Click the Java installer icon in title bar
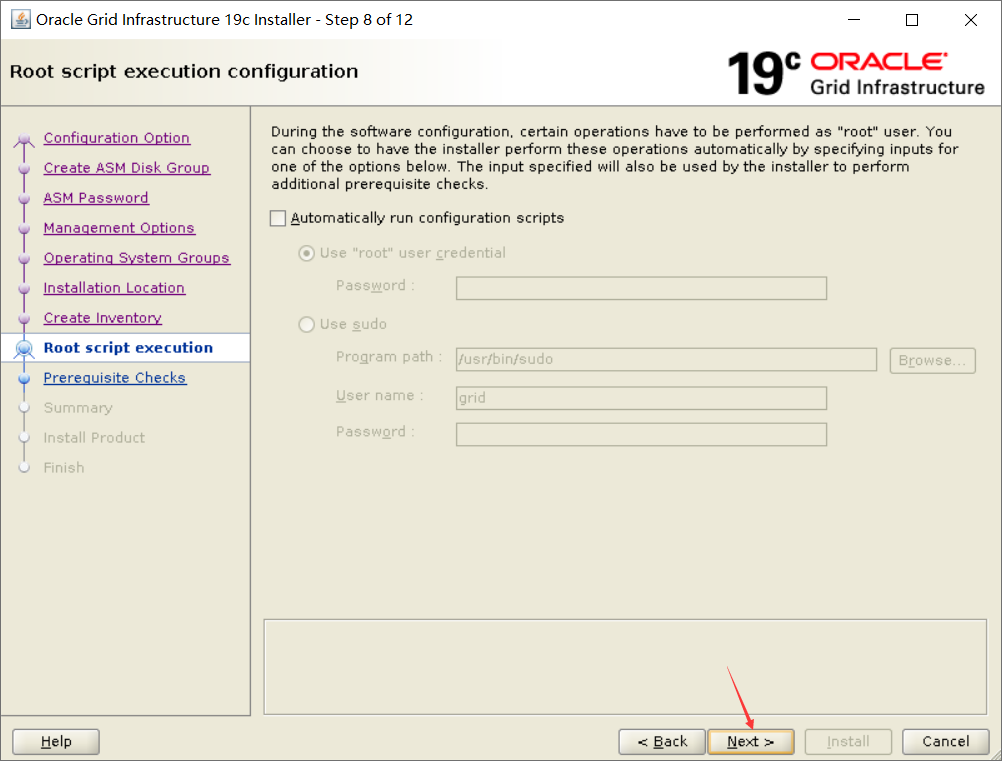The image size is (1002, 761). [x=20, y=20]
